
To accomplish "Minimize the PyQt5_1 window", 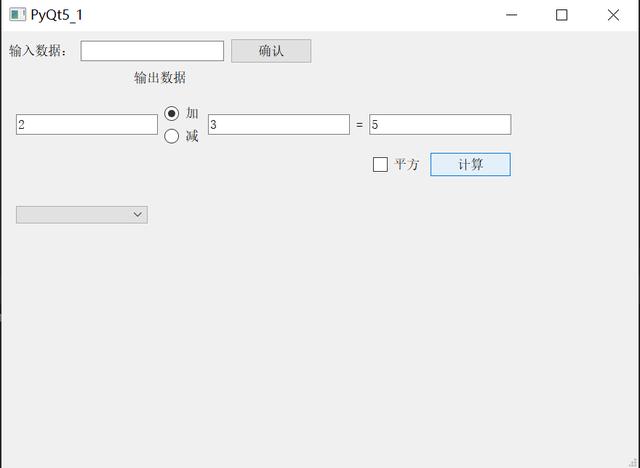I will coord(511,15).
